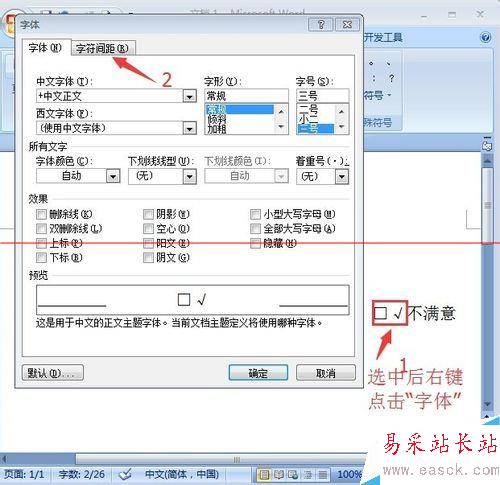The height and width of the screenshot is (485, 500).
Task: Open 字体颜色 font color dropdown
Action: click(x=113, y=176)
